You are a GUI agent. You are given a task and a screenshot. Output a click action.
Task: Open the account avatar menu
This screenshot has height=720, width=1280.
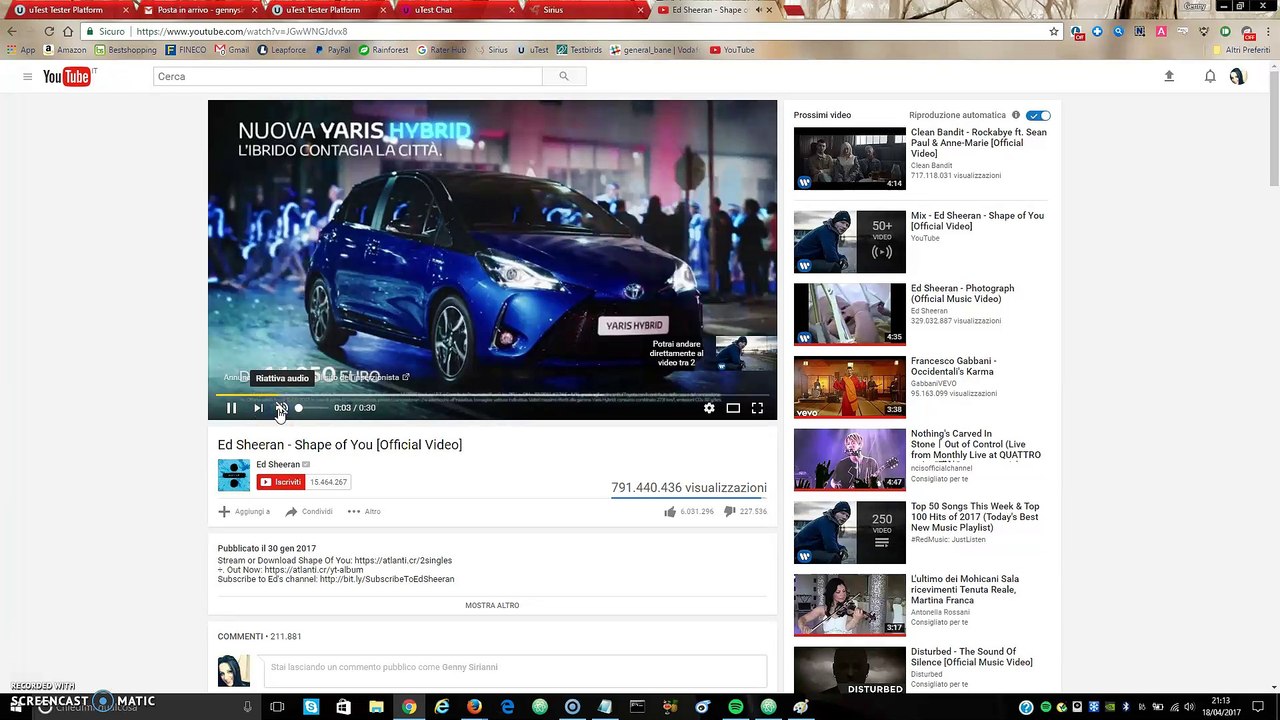pyautogui.click(x=1238, y=76)
